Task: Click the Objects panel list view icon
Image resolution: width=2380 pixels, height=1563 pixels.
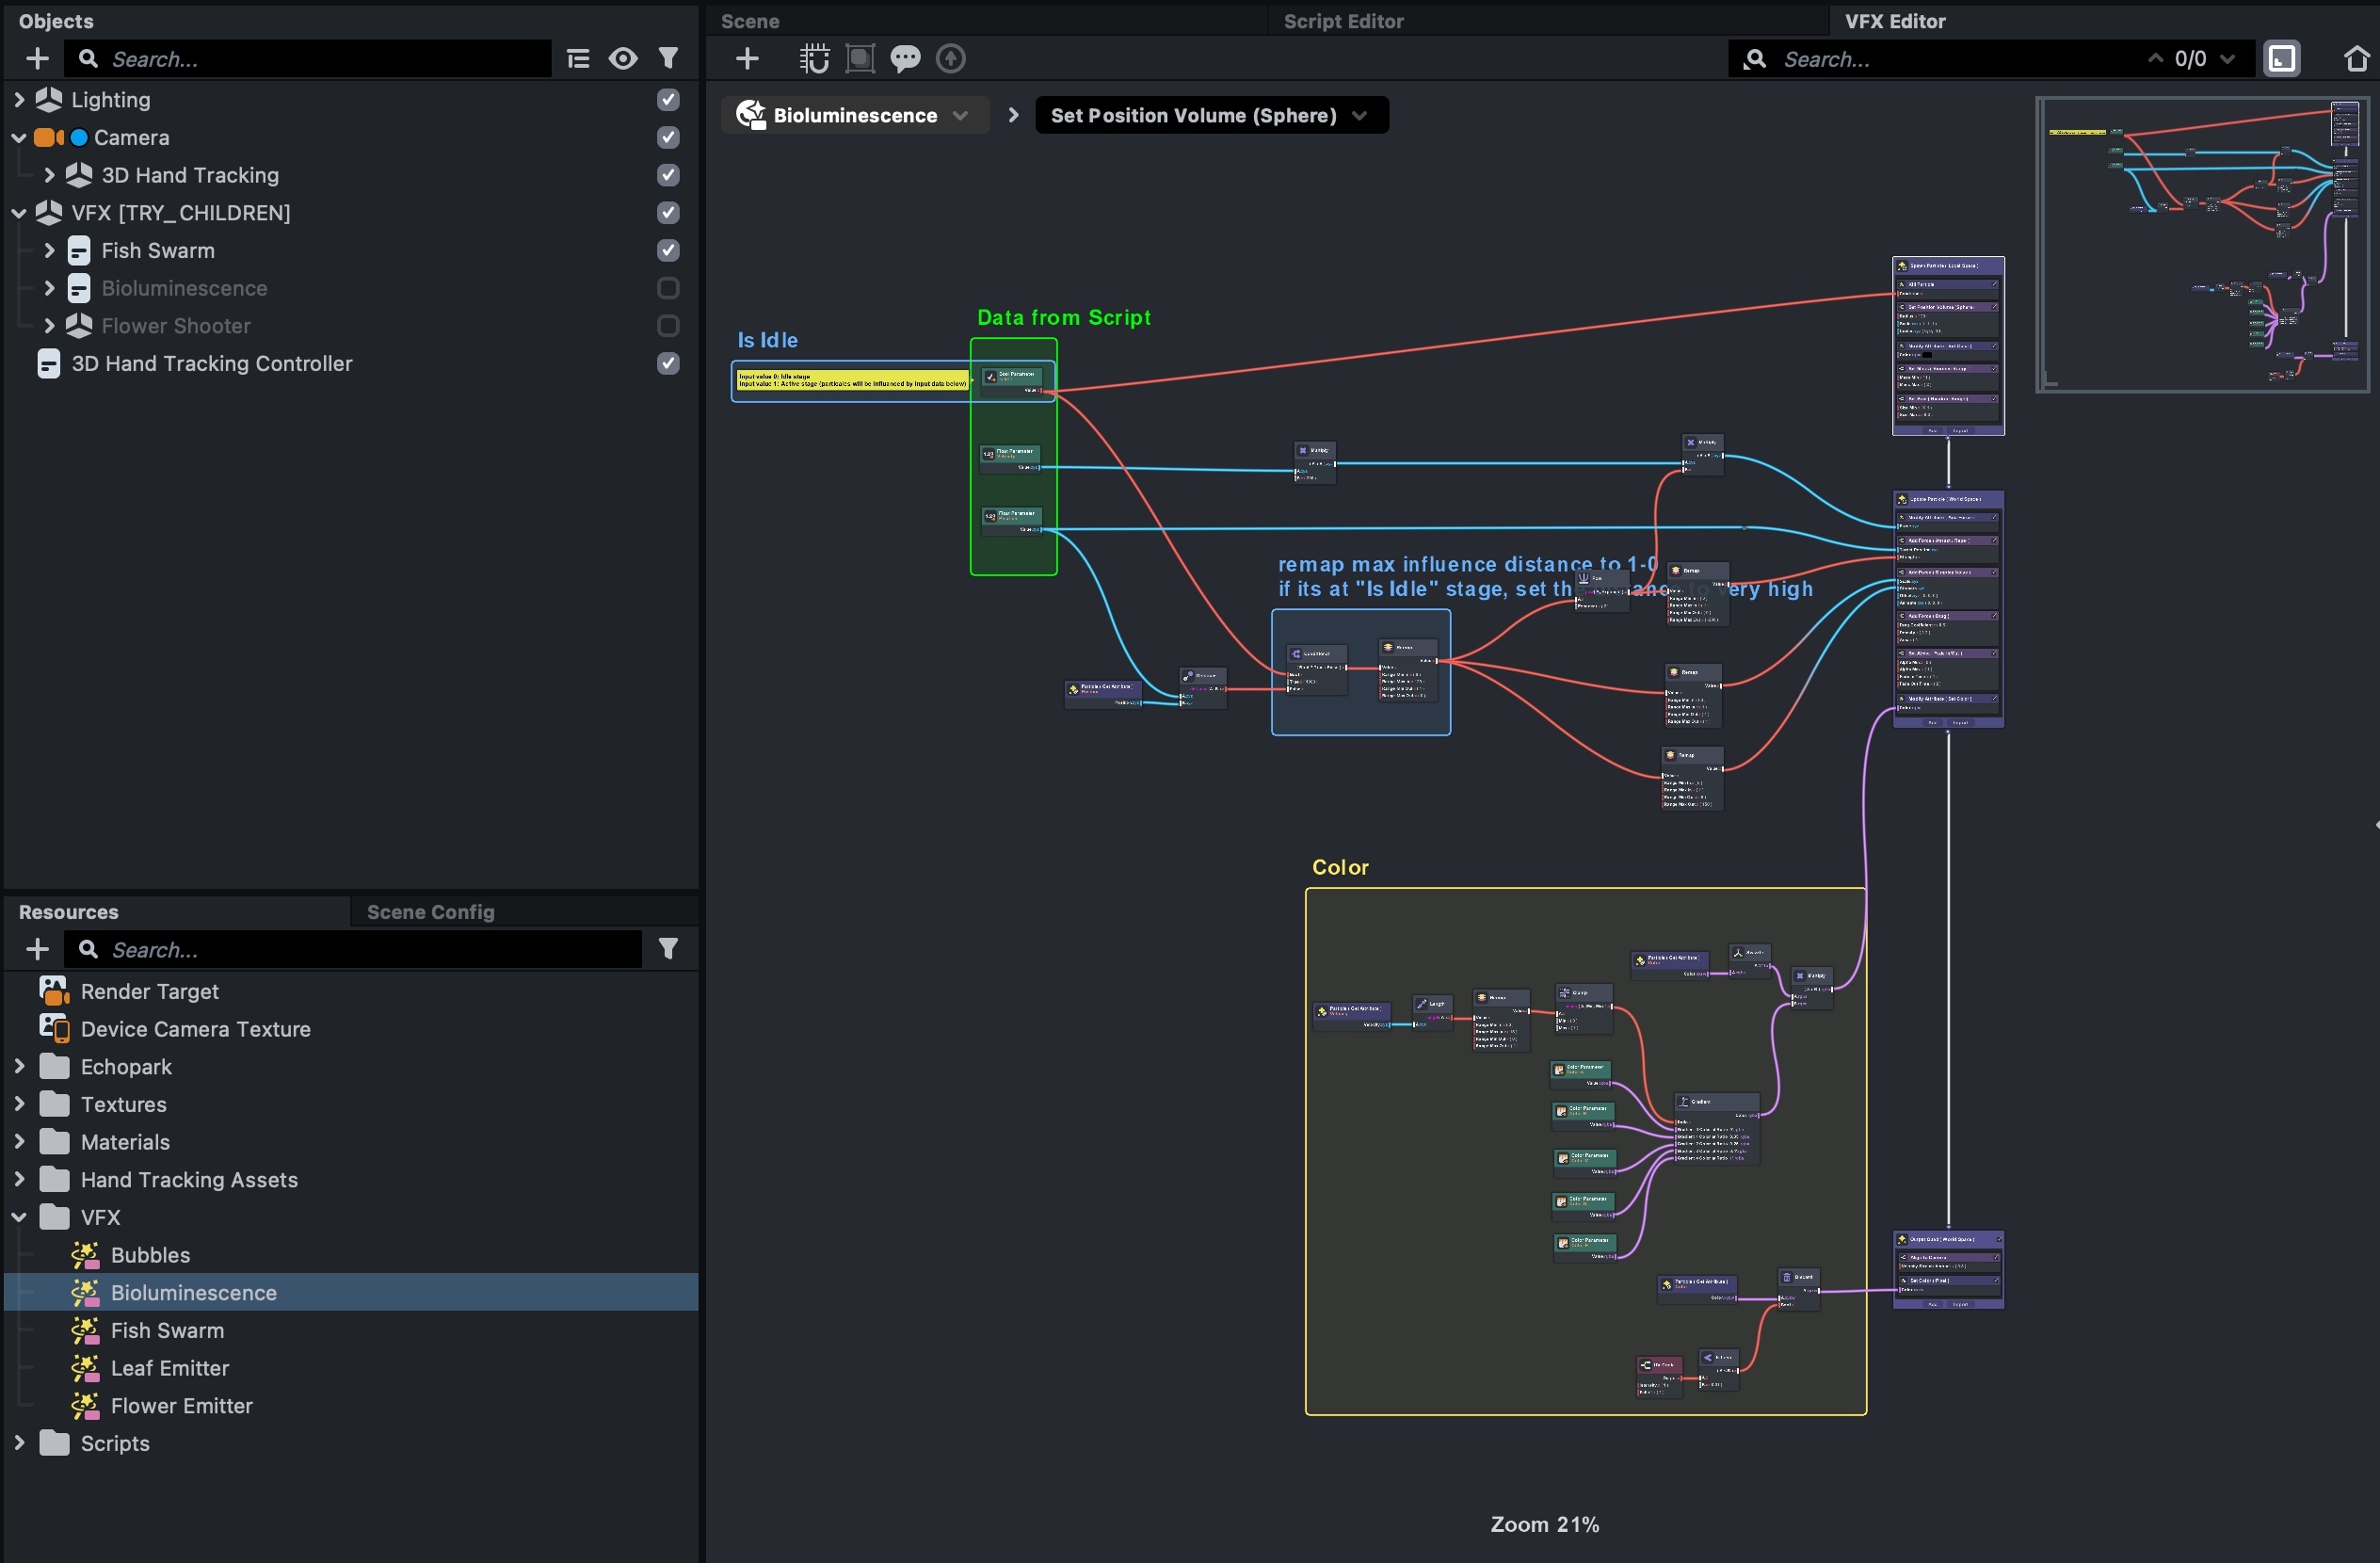Action: pos(578,59)
